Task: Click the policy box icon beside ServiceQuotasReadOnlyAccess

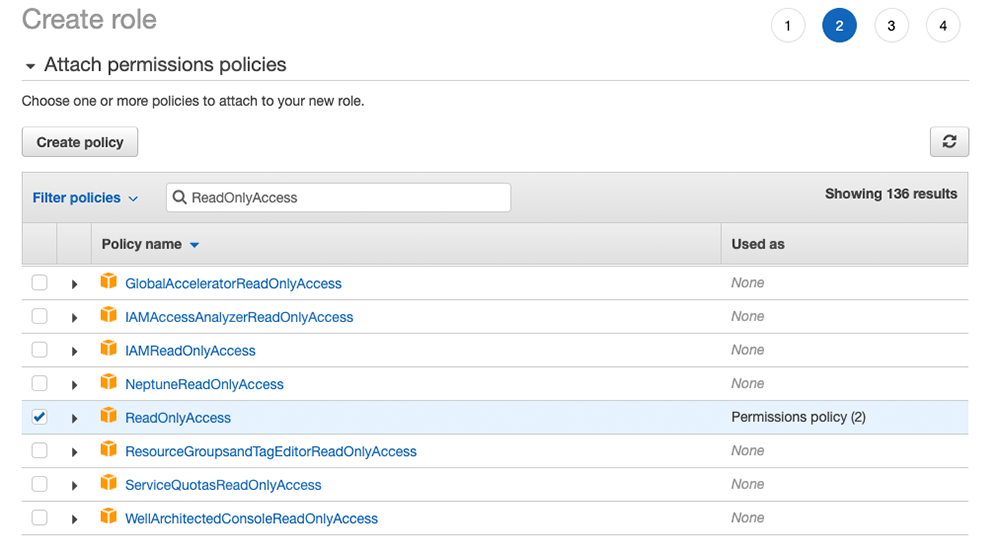Action: (x=108, y=483)
